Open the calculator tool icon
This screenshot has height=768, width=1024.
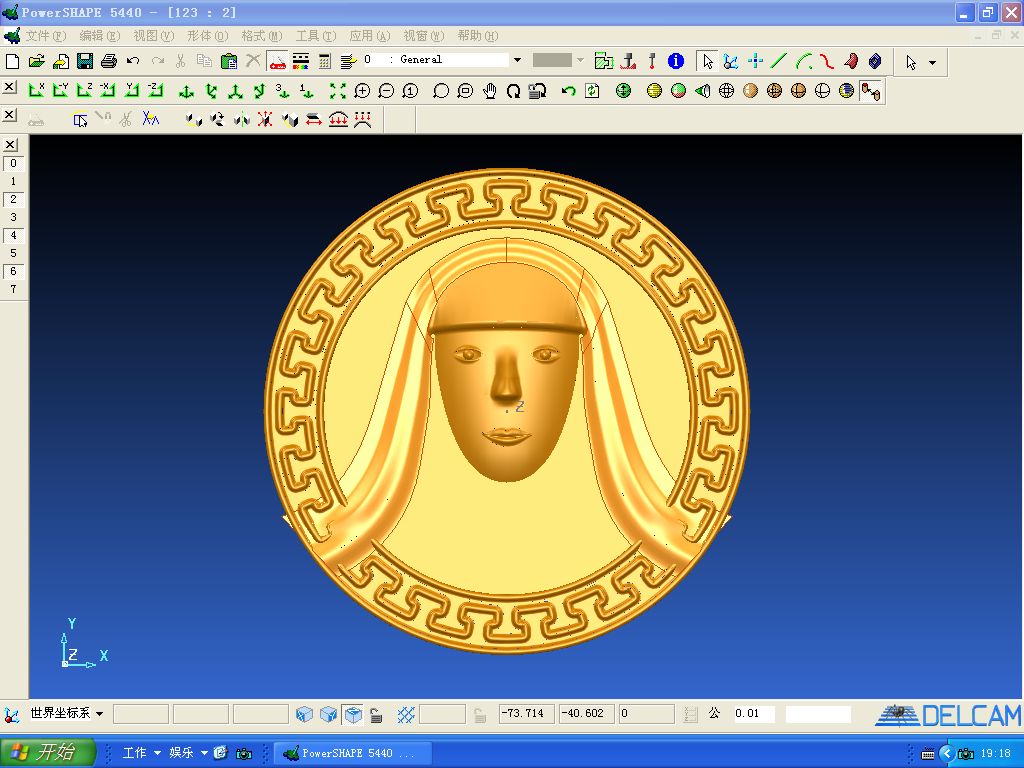[x=325, y=61]
